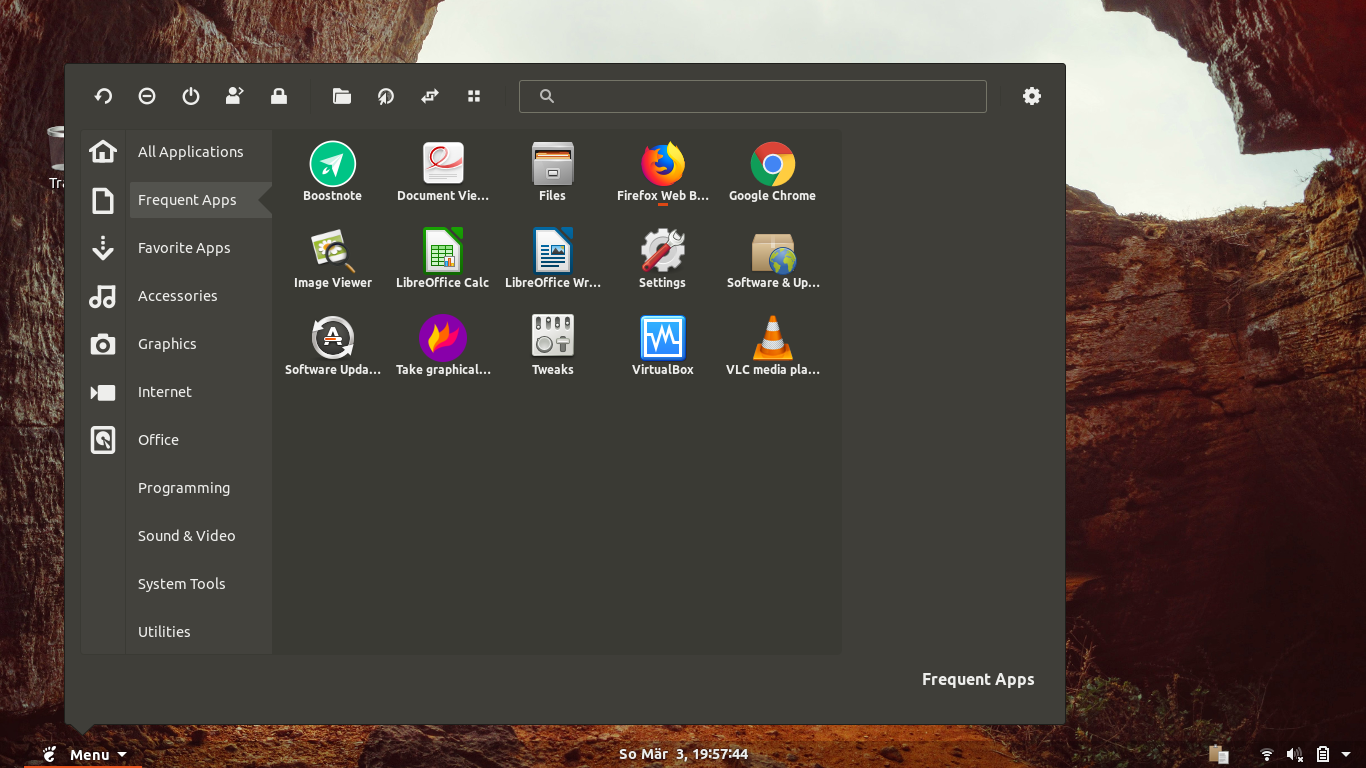Launch VLC media player
Image resolution: width=1366 pixels, height=768 pixels.
[773, 347]
